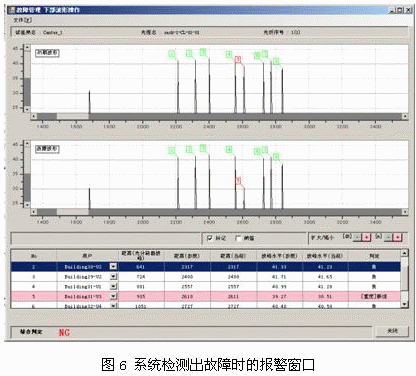Viewport: 416px width, 376px height.
Task: Click upper chart right scroll arrow
Action: tap(405, 116)
